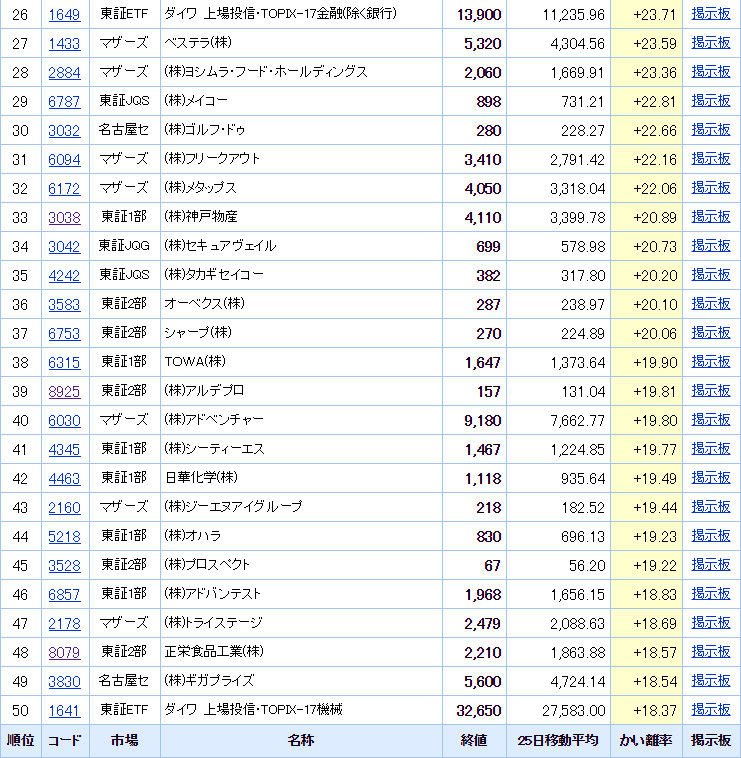The image size is (741, 758).
Task: Open stock code 2160 link
Action: [x=64, y=508]
